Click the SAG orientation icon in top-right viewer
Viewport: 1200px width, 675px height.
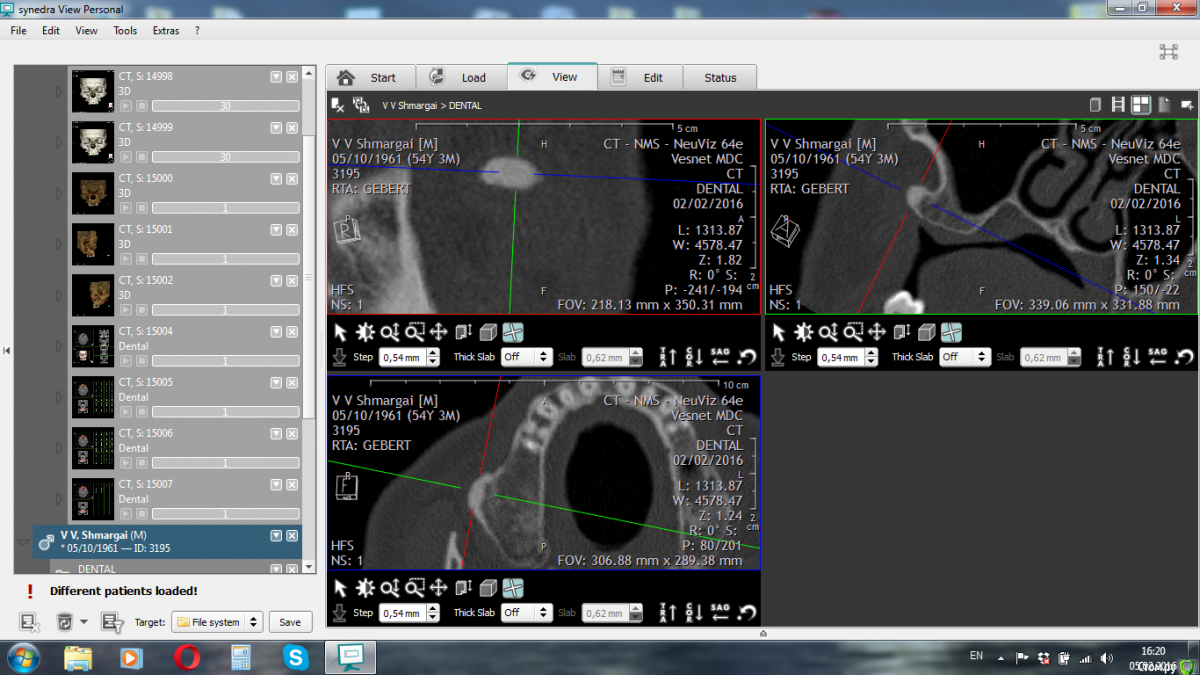coord(1157,356)
